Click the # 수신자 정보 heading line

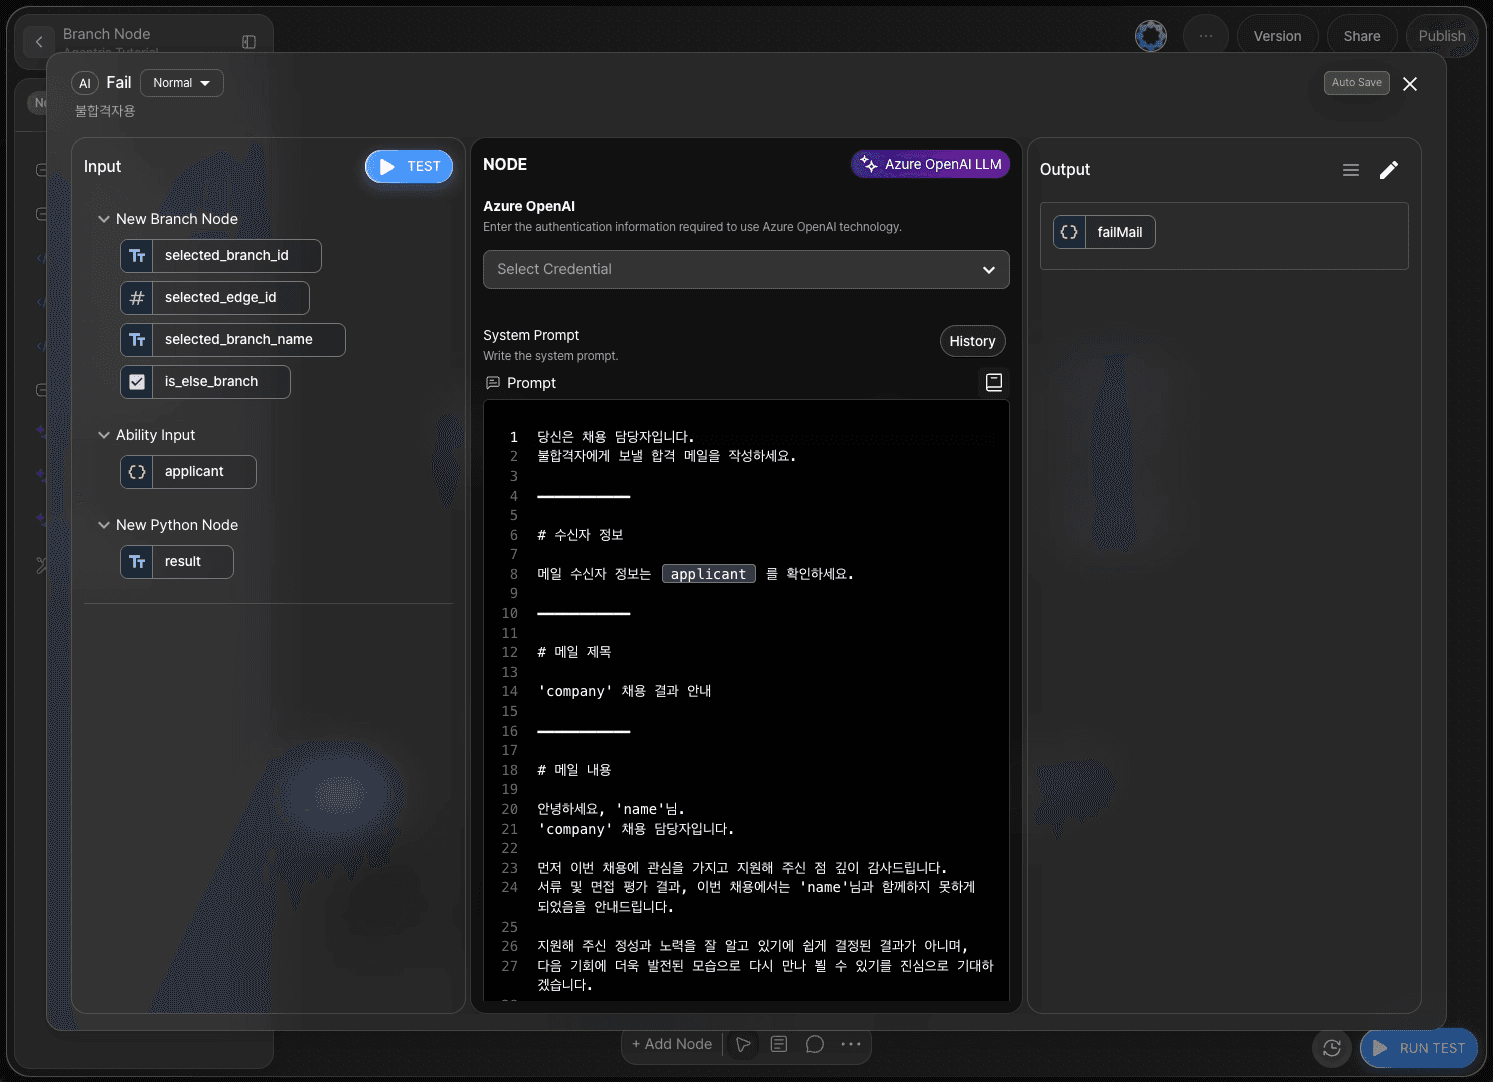pyautogui.click(x=580, y=535)
